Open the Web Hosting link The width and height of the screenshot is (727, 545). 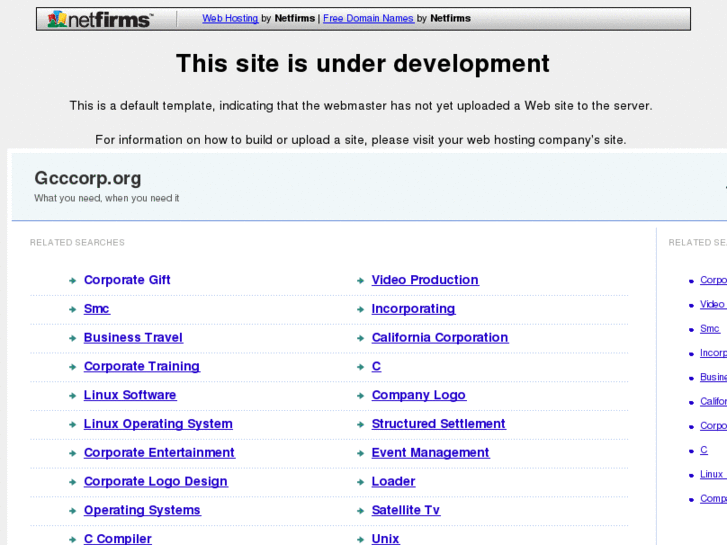point(230,18)
